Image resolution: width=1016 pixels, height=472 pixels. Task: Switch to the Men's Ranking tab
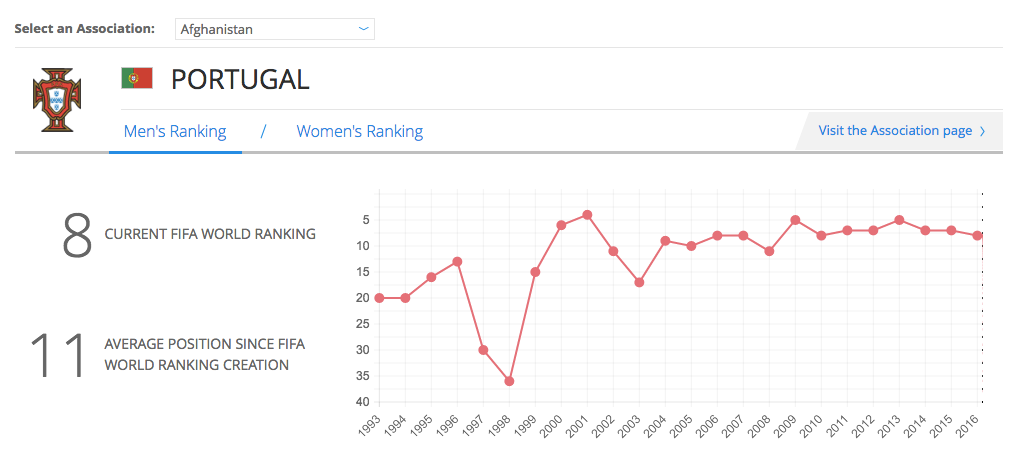175,131
